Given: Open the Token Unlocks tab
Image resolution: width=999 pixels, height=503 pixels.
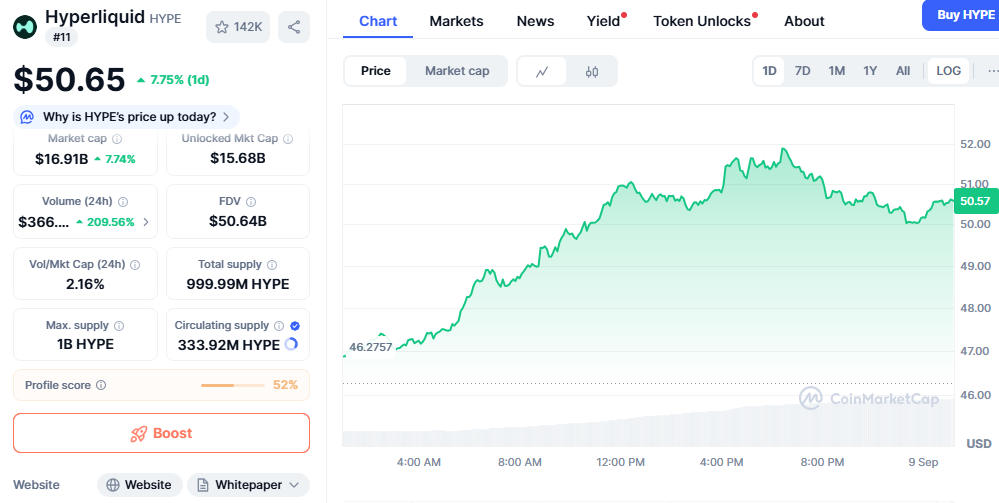Looking at the screenshot, I should pos(701,21).
